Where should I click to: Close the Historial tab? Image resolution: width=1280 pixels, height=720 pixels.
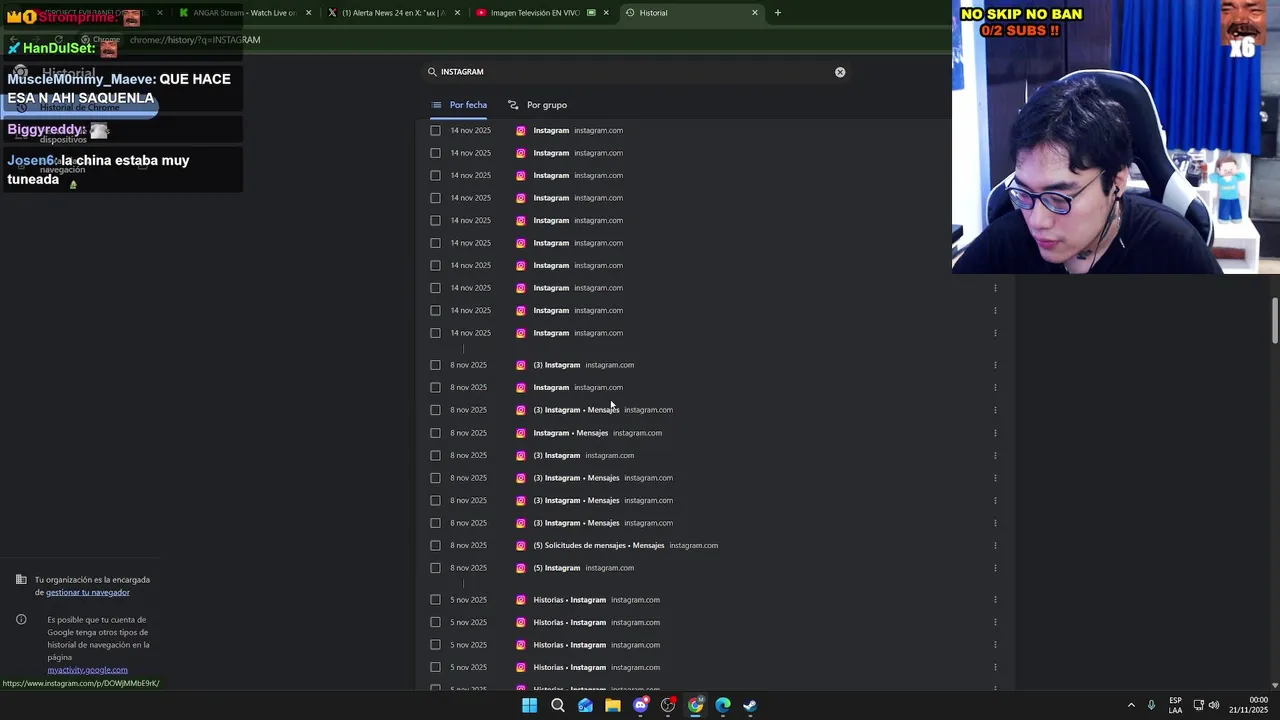click(755, 13)
